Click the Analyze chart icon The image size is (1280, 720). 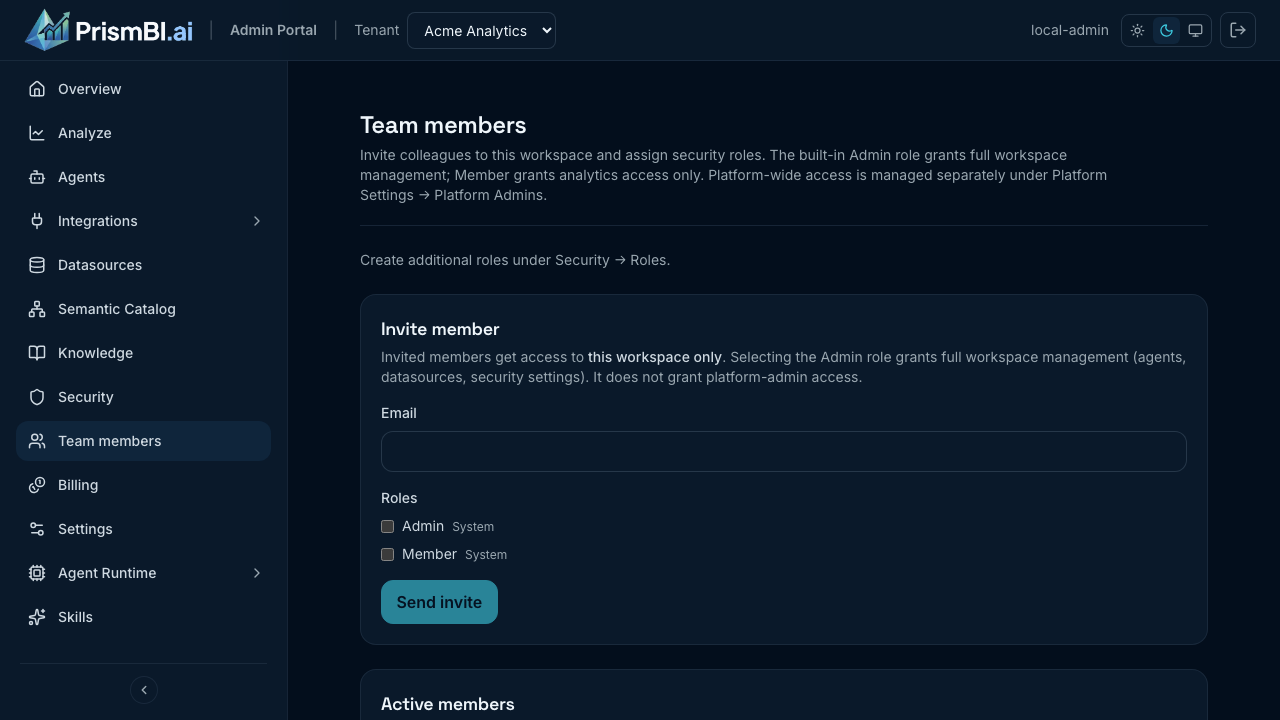click(x=37, y=133)
